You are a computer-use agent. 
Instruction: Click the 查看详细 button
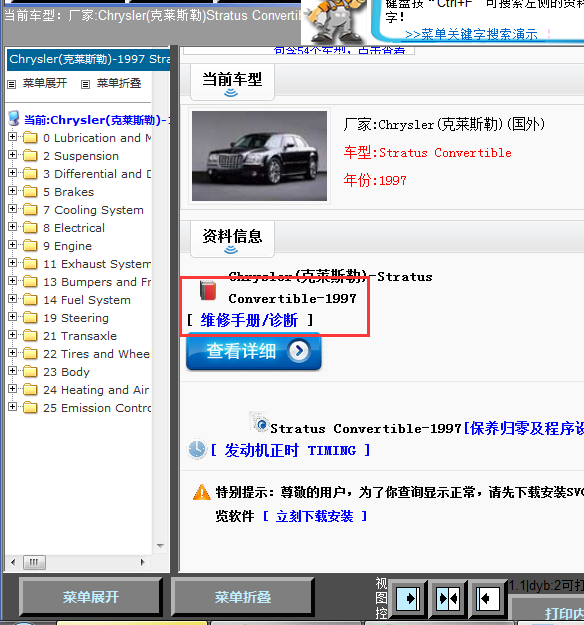[254, 351]
